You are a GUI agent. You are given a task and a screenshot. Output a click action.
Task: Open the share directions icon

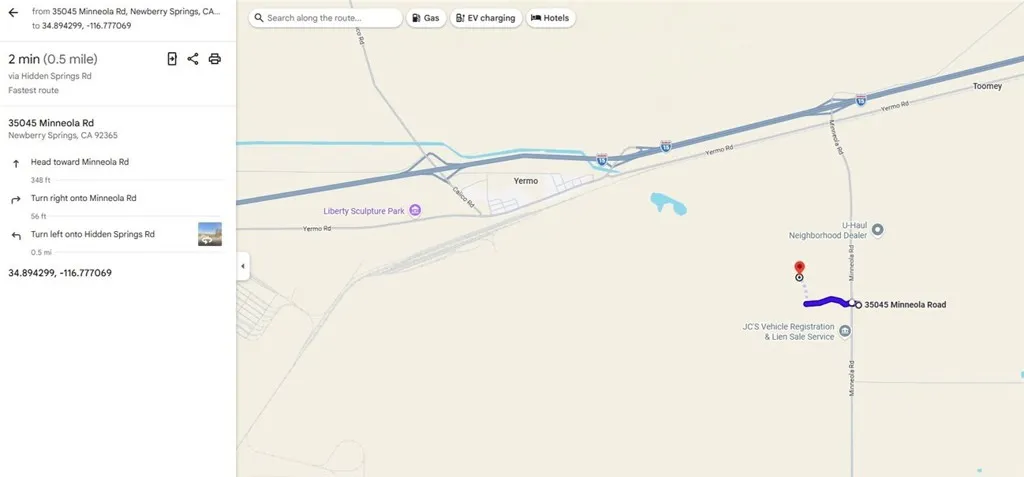pos(193,59)
